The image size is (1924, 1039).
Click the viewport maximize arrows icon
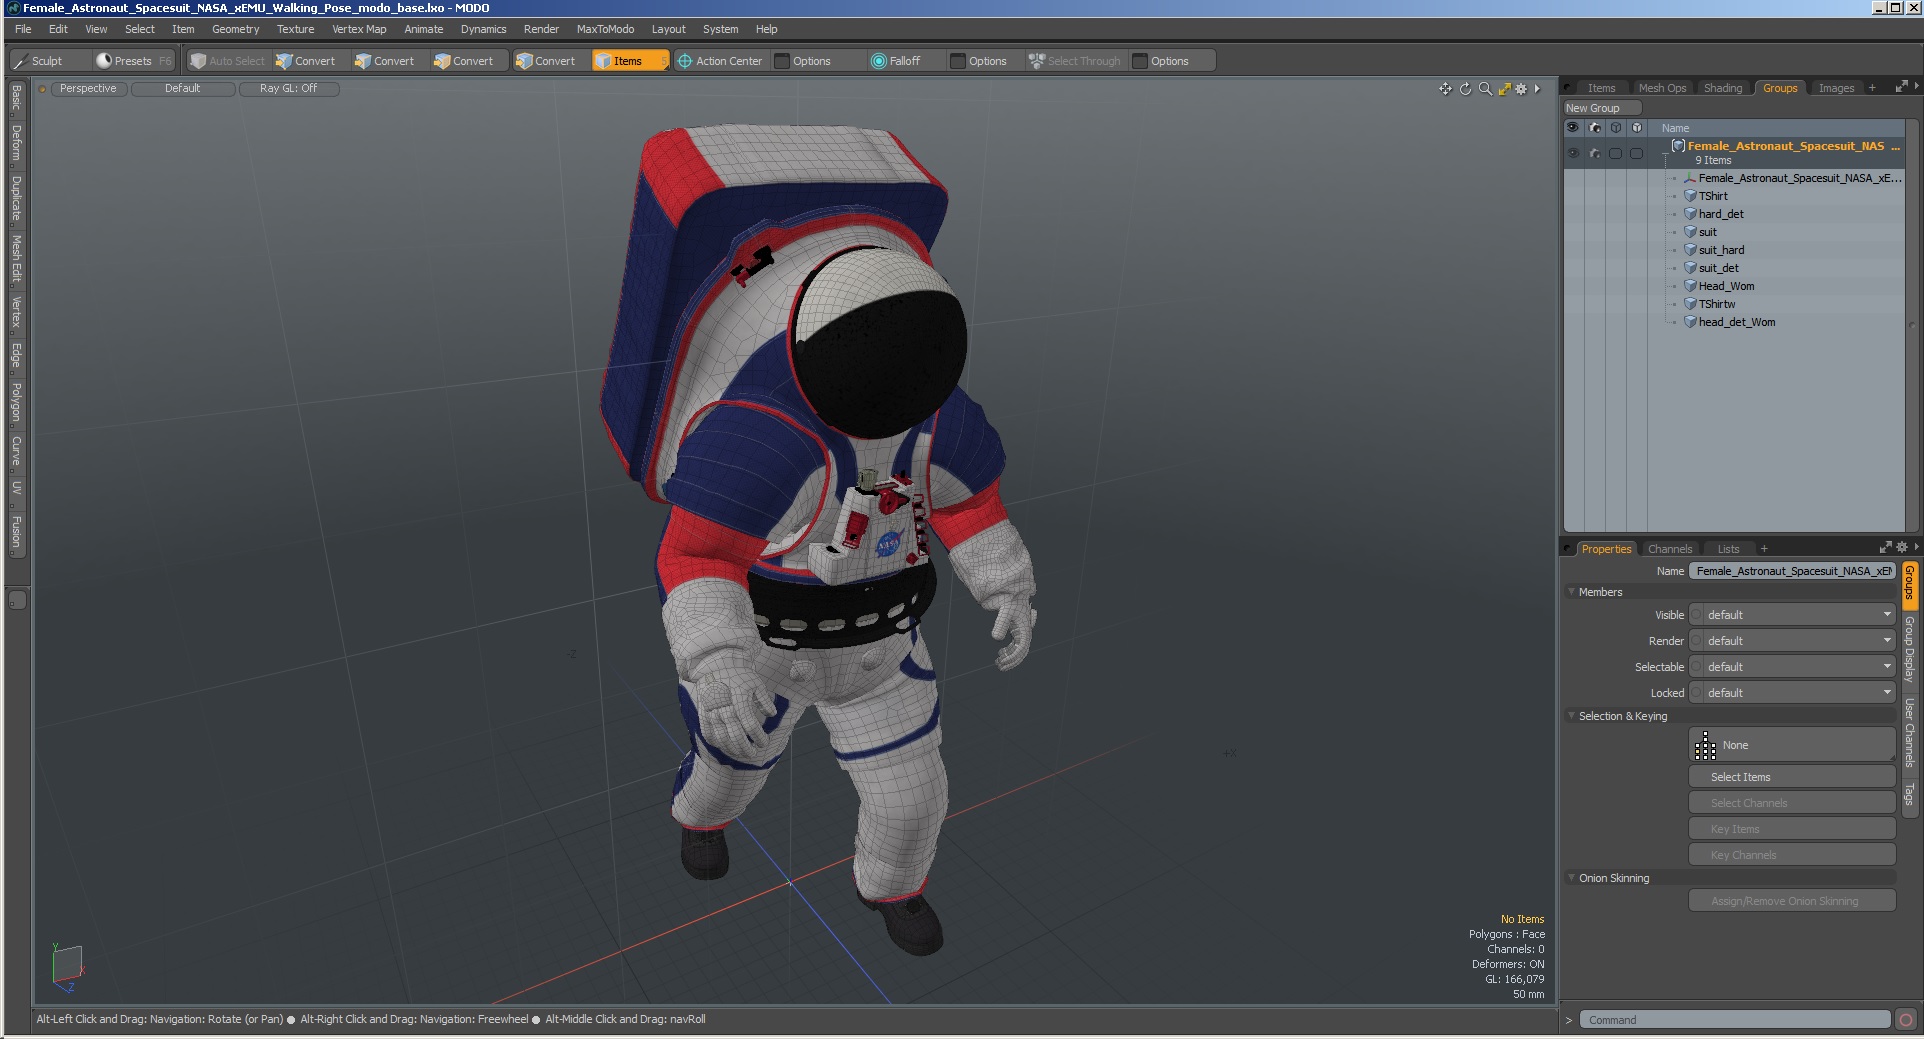[x=1504, y=89]
